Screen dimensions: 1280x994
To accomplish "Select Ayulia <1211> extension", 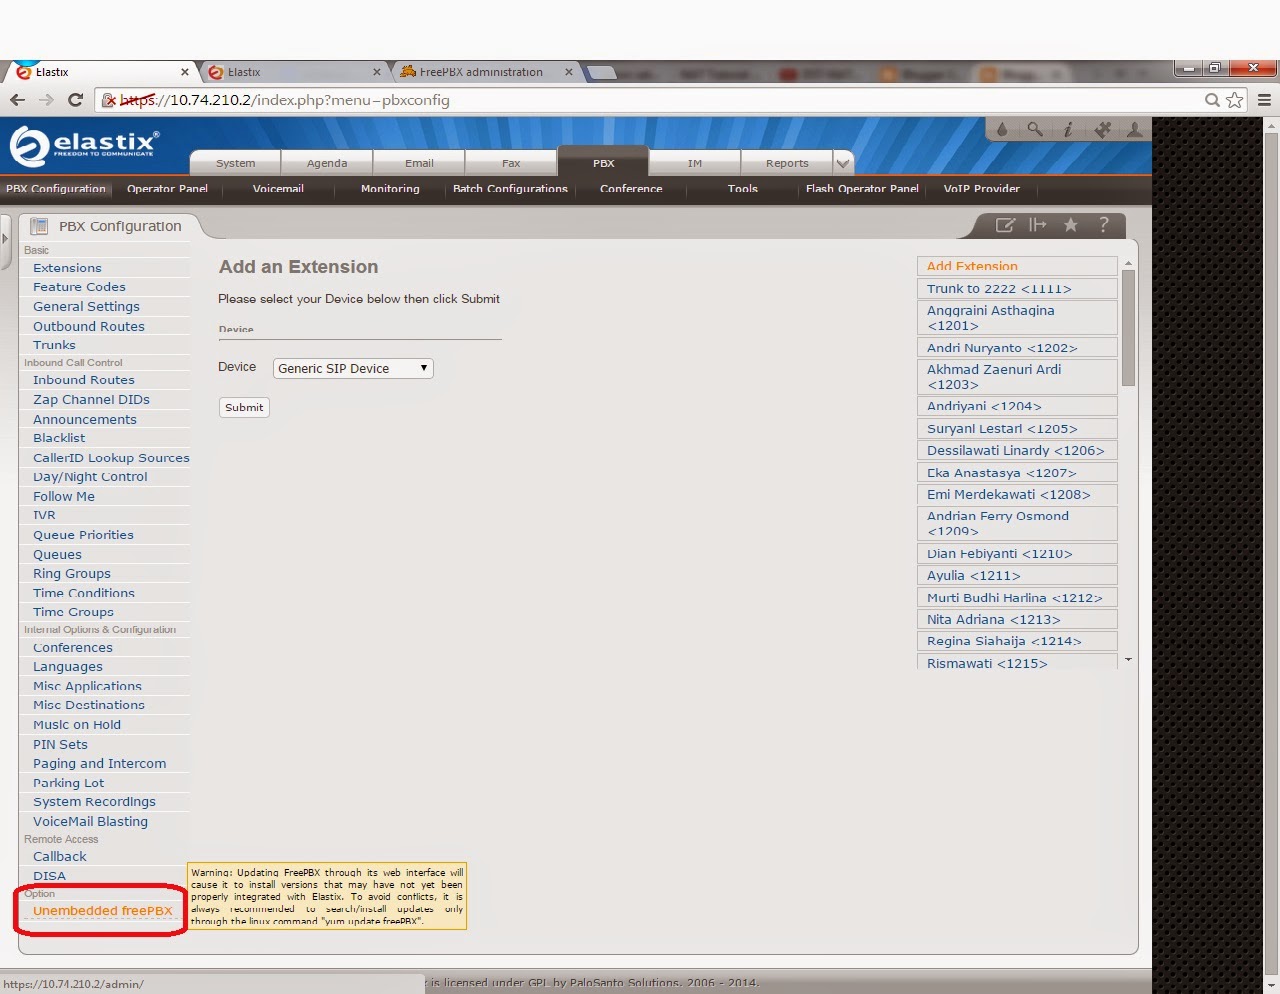I will pos(1017,576).
